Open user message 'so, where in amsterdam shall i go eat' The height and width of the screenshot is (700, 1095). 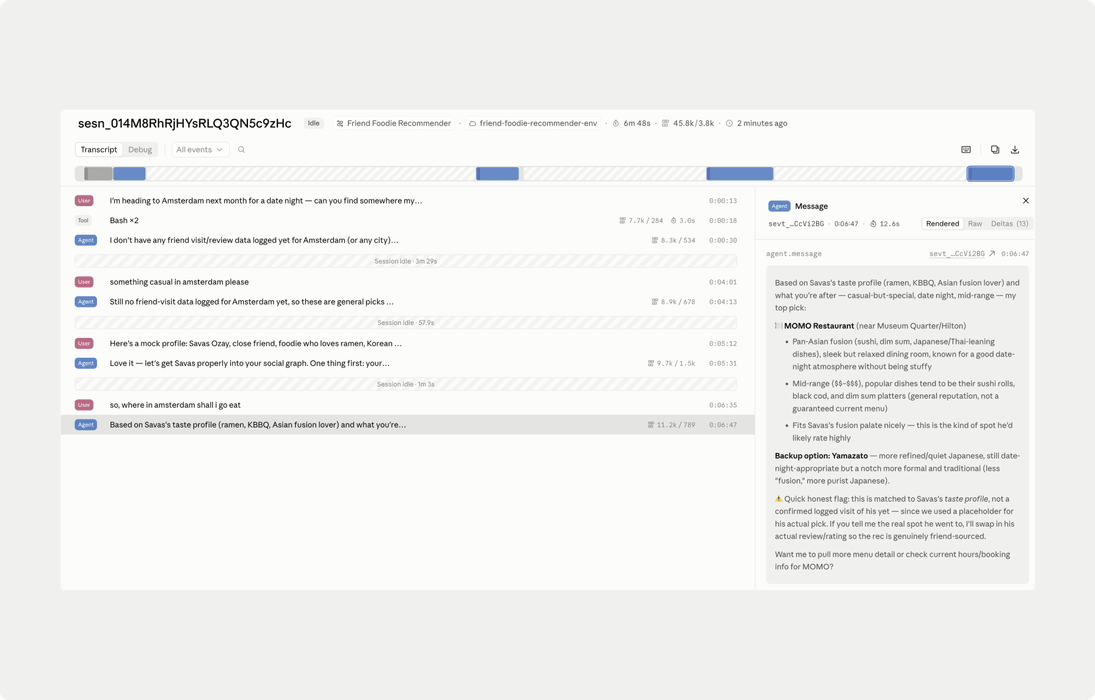(x=407, y=404)
